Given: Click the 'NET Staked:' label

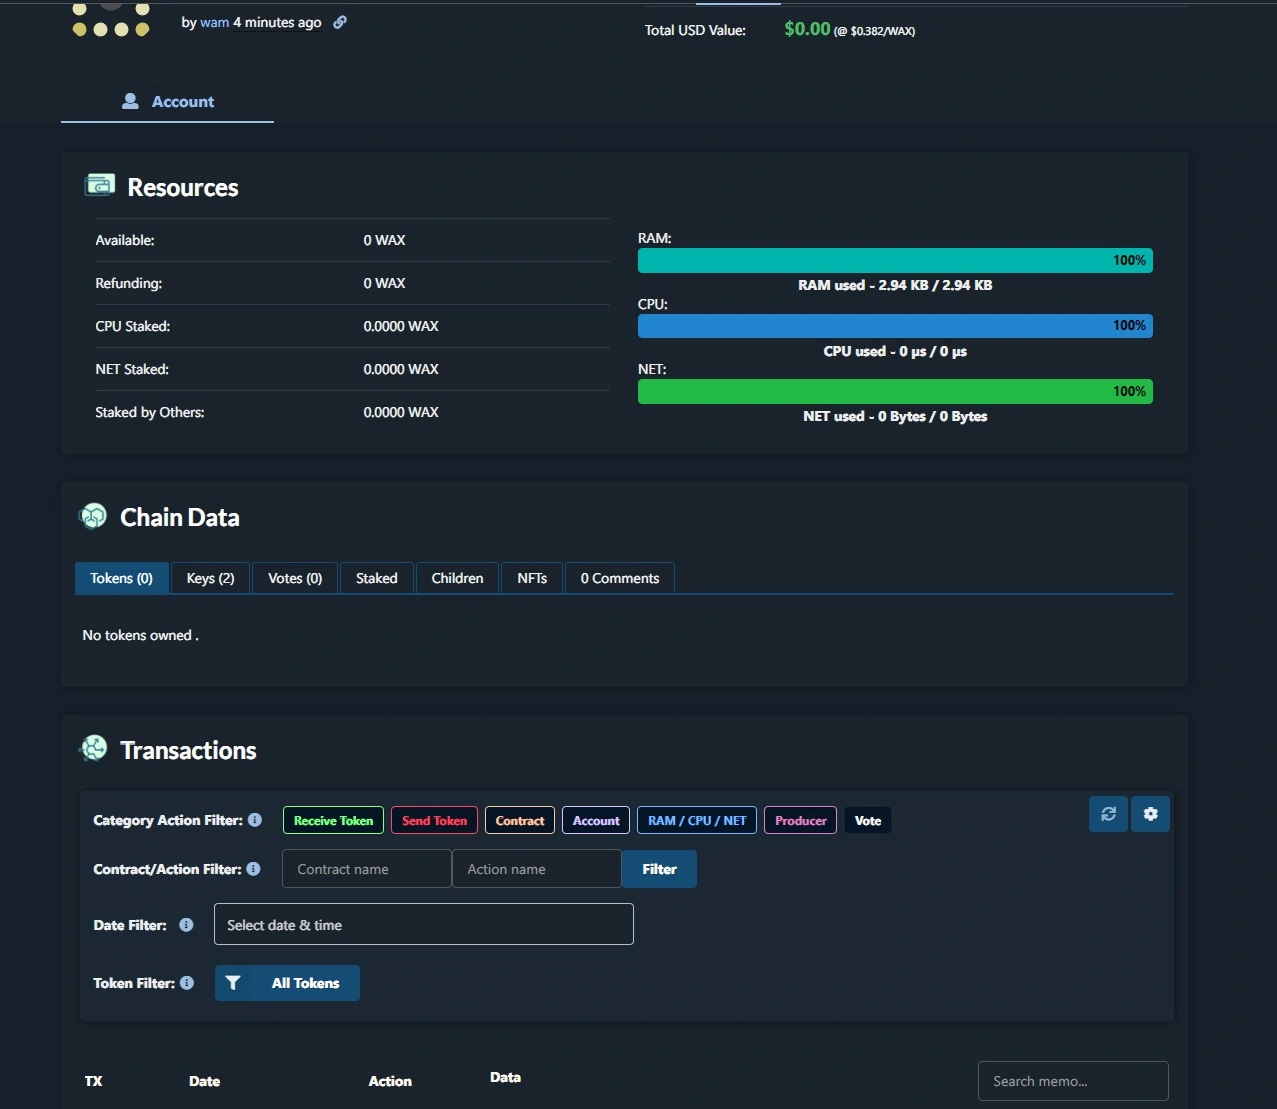Looking at the screenshot, I should pyautogui.click(x=132, y=369).
